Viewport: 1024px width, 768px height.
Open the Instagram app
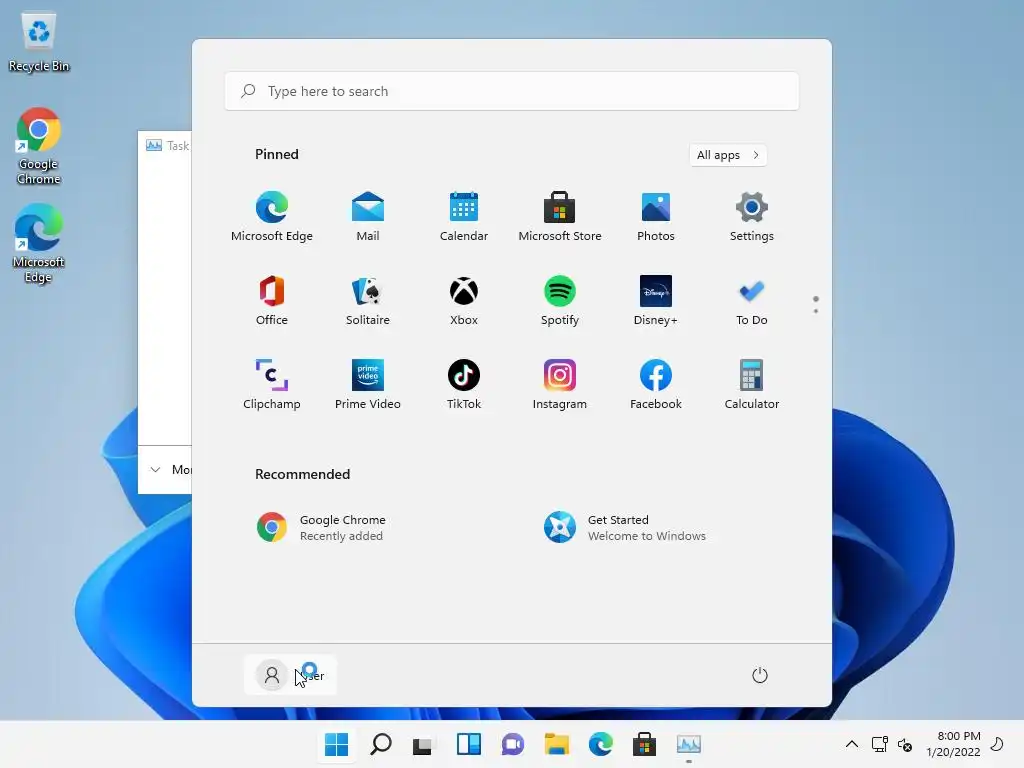tap(560, 385)
